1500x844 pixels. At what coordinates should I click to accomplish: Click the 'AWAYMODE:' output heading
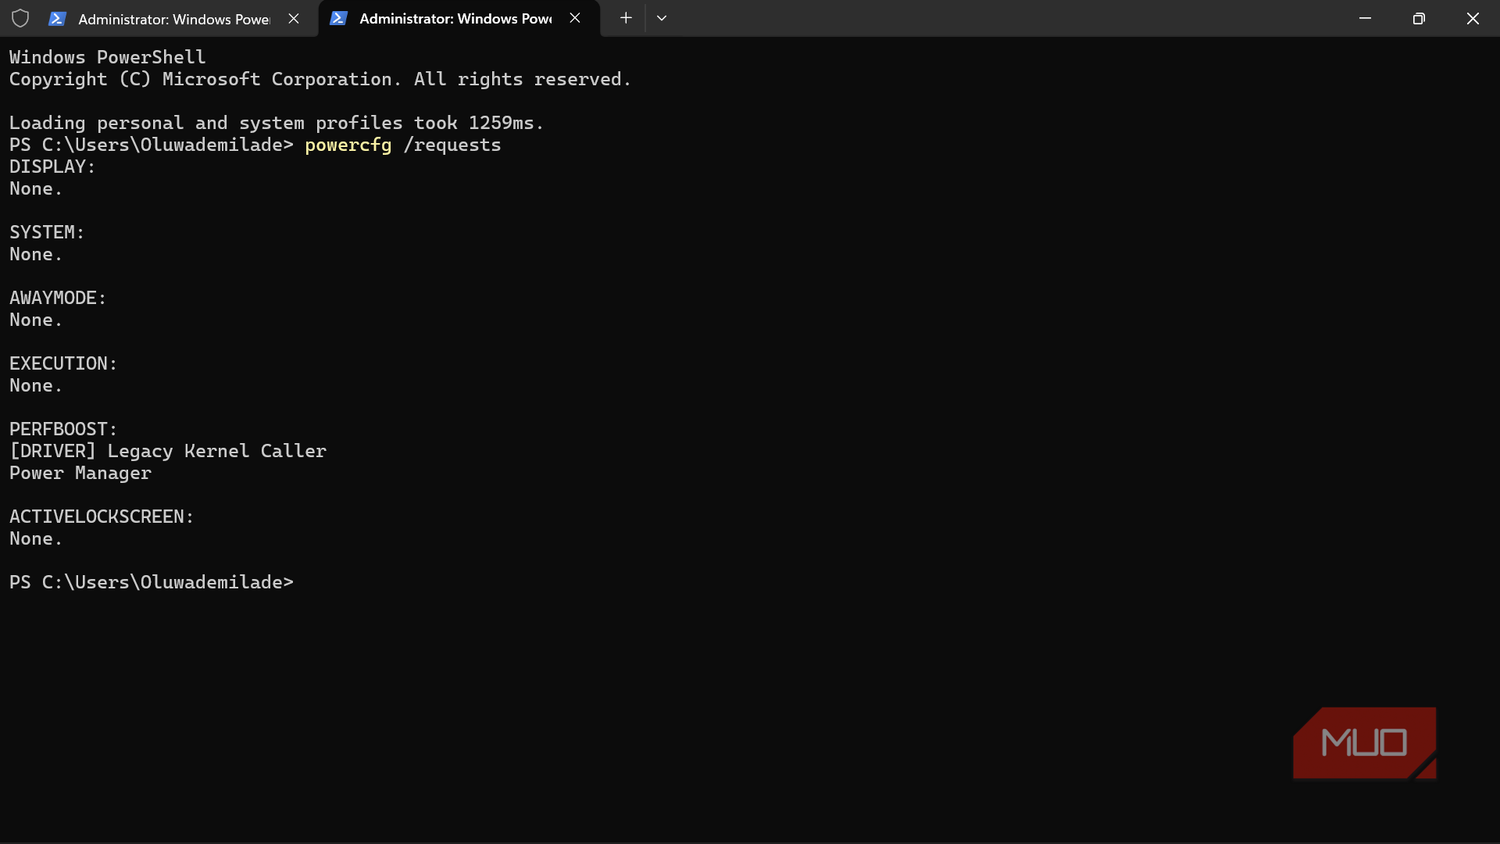[x=58, y=298]
